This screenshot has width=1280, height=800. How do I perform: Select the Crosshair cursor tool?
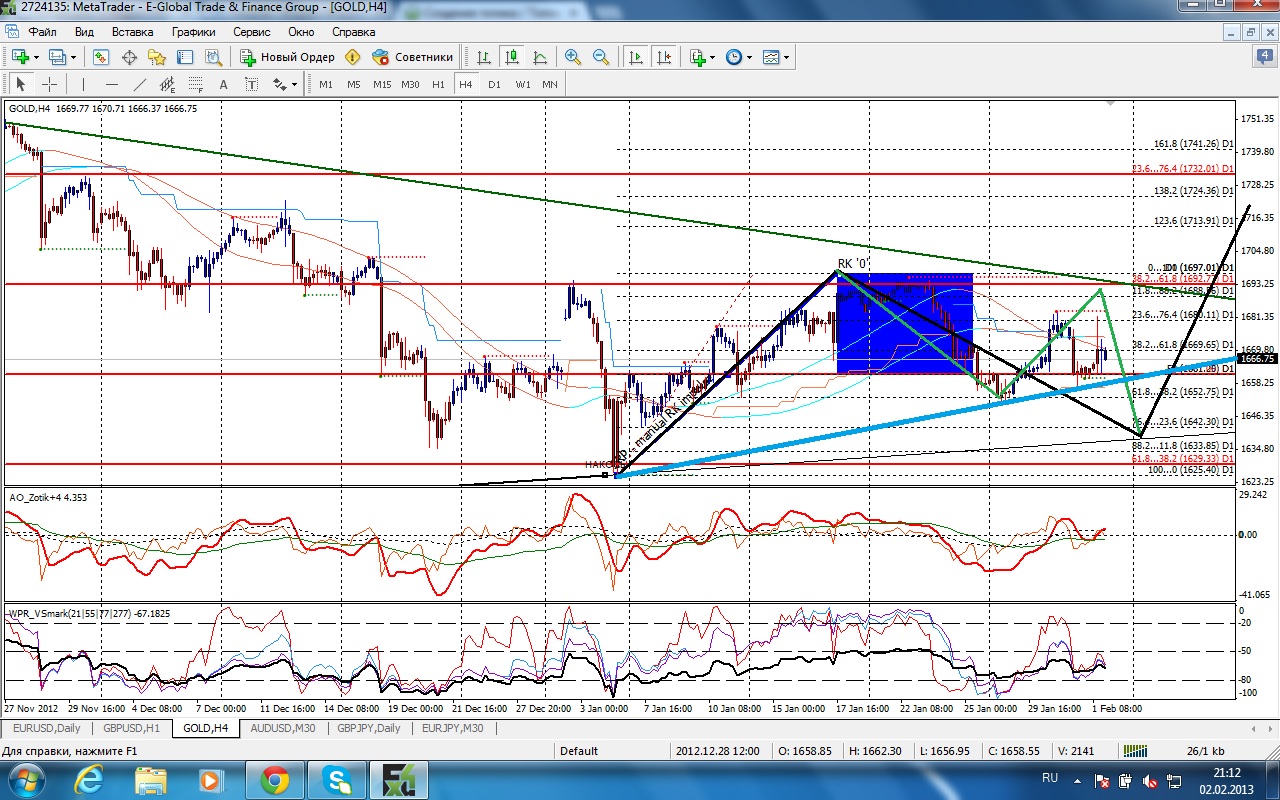coord(48,85)
